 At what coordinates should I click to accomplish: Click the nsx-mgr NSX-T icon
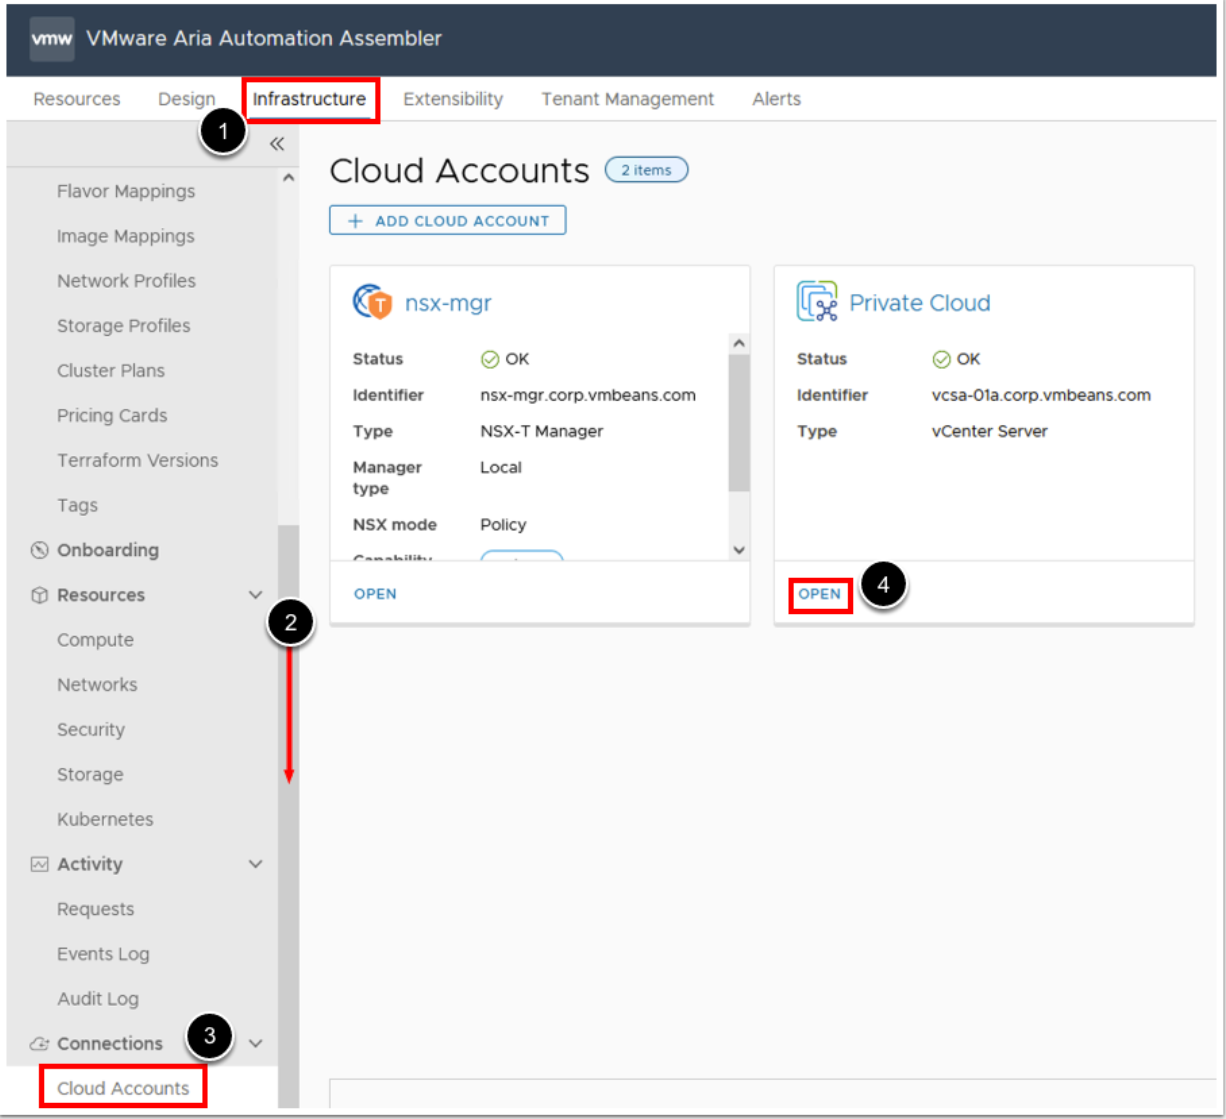[373, 302]
